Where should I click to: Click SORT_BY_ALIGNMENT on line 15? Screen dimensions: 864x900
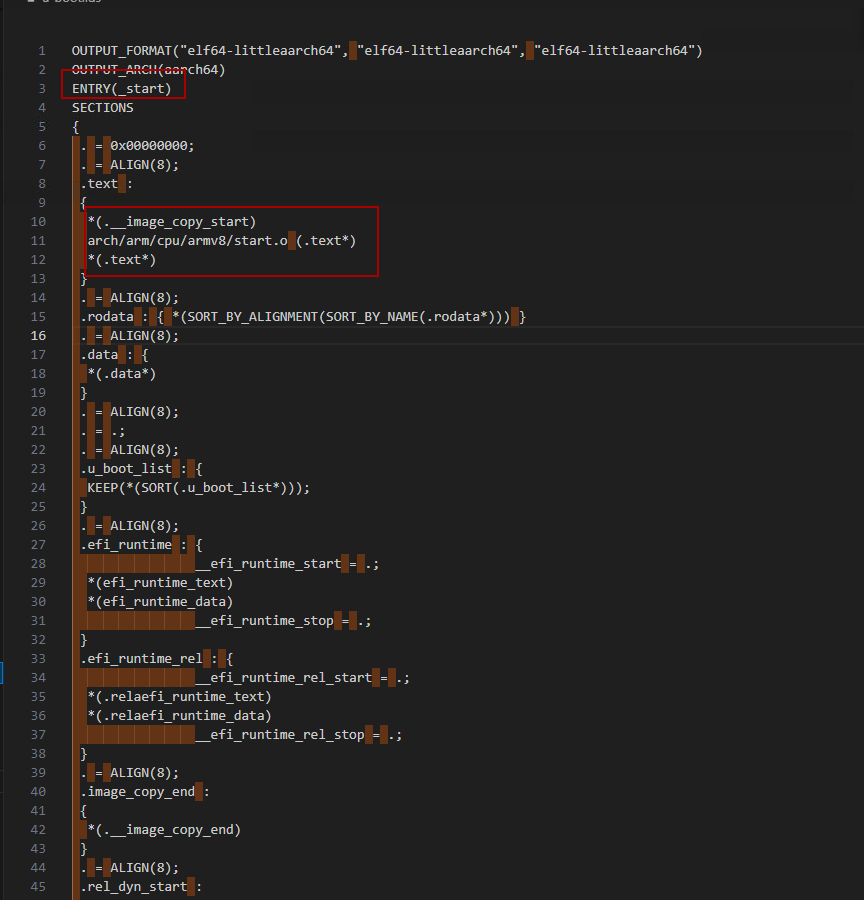pos(253,317)
